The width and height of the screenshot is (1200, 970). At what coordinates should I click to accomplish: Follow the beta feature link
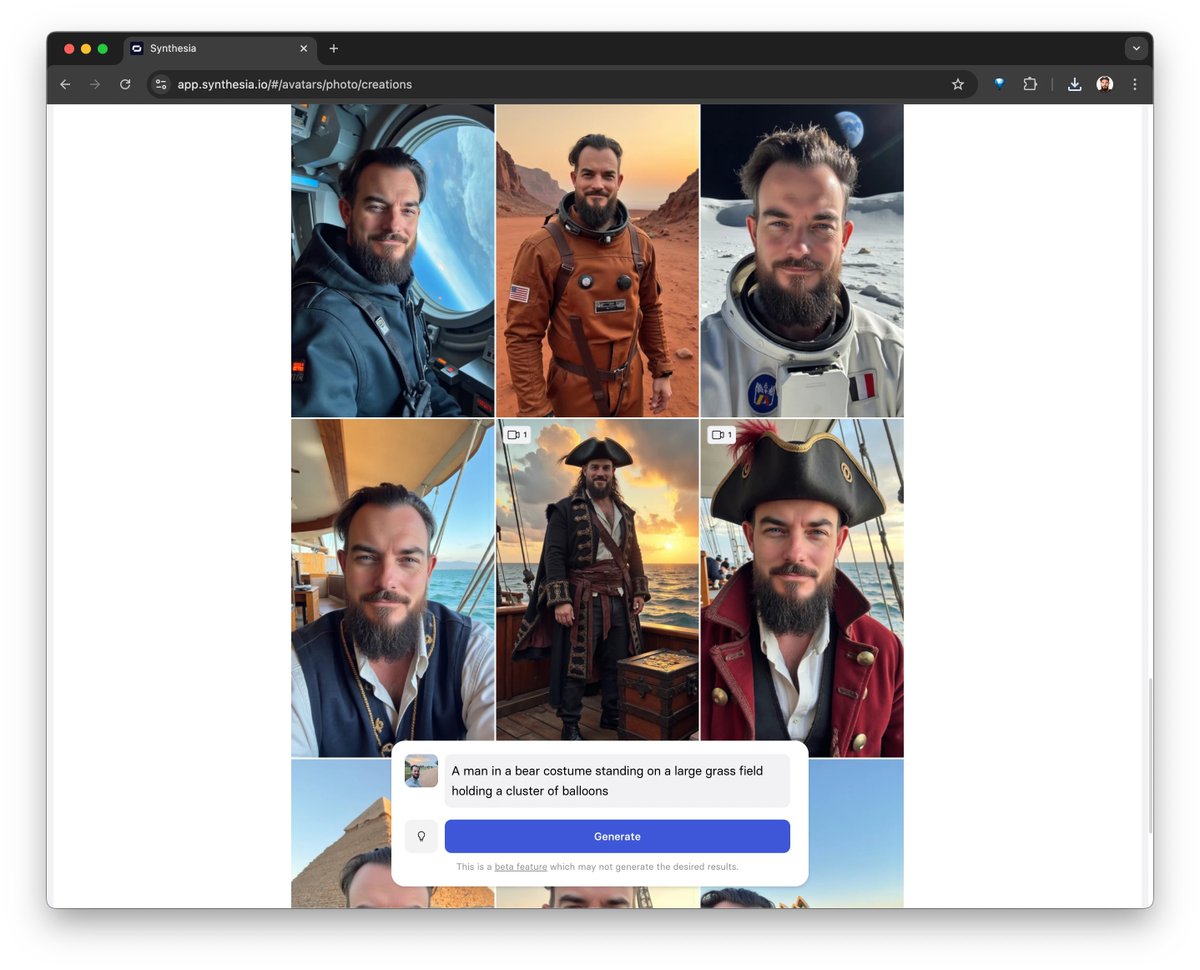coord(520,867)
